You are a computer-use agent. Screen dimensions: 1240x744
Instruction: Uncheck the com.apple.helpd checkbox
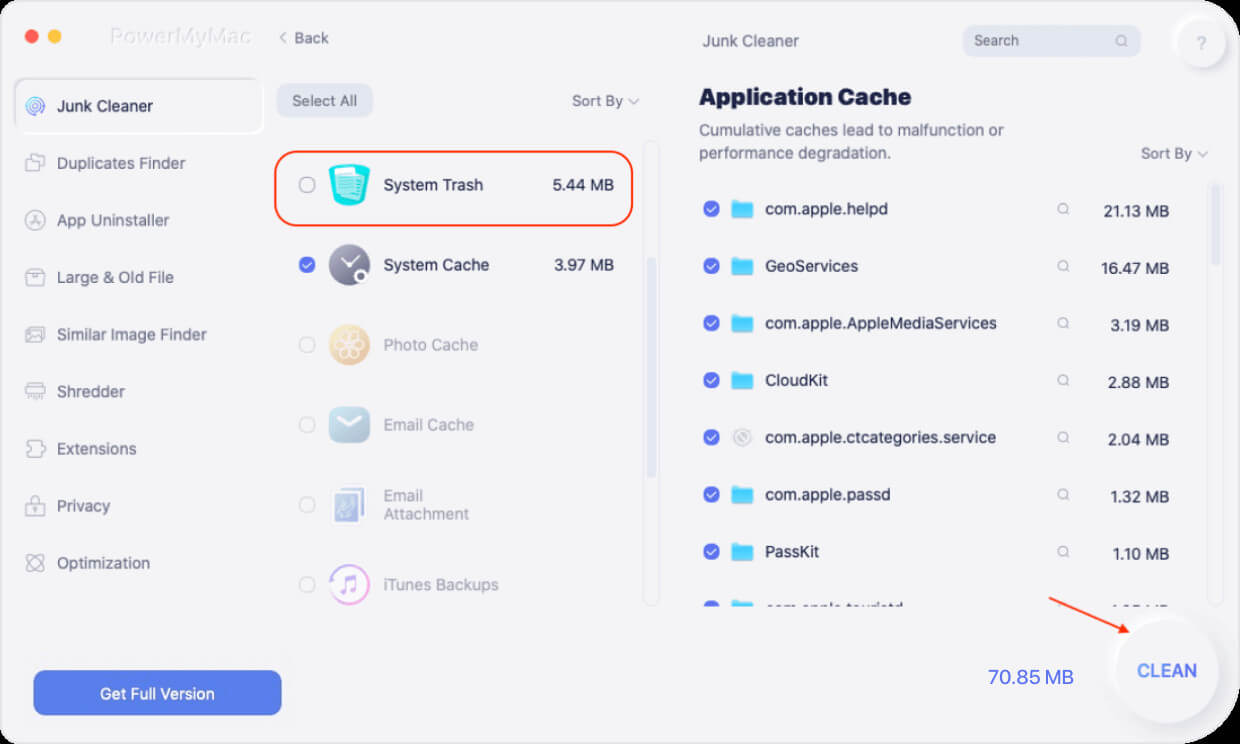711,209
